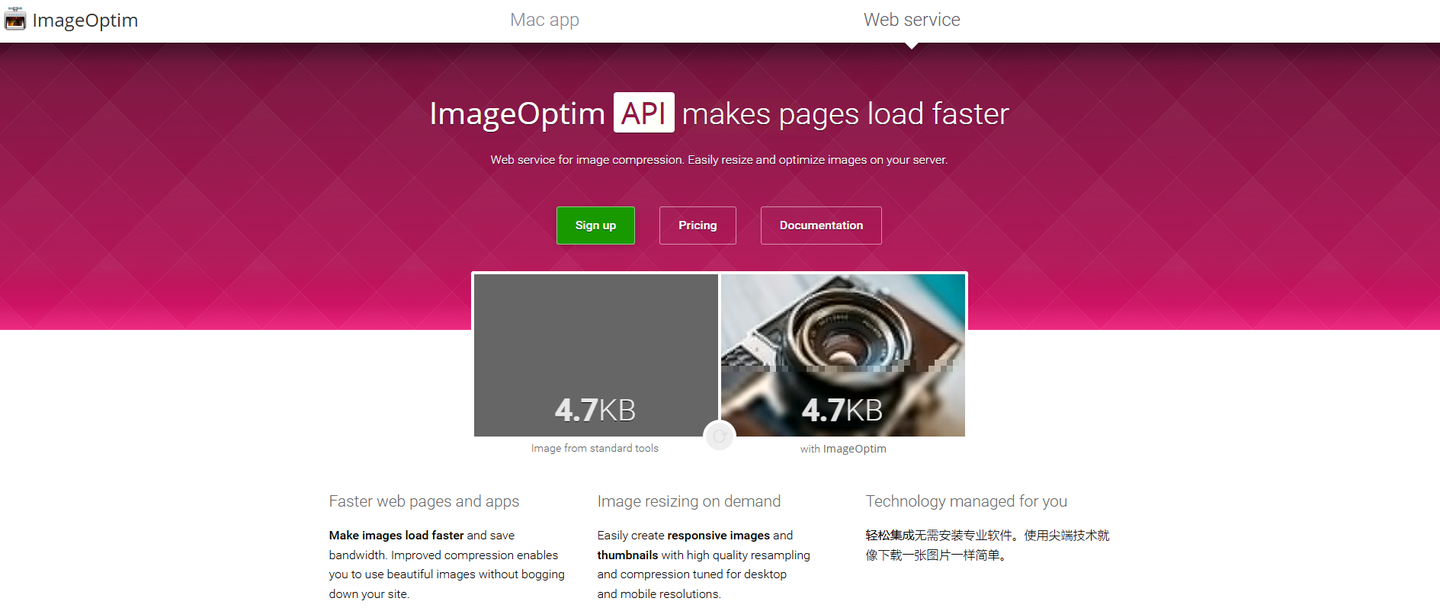Switch to the Mac app tab
The height and width of the screenshot is (611, 1440).
(544, 20)
